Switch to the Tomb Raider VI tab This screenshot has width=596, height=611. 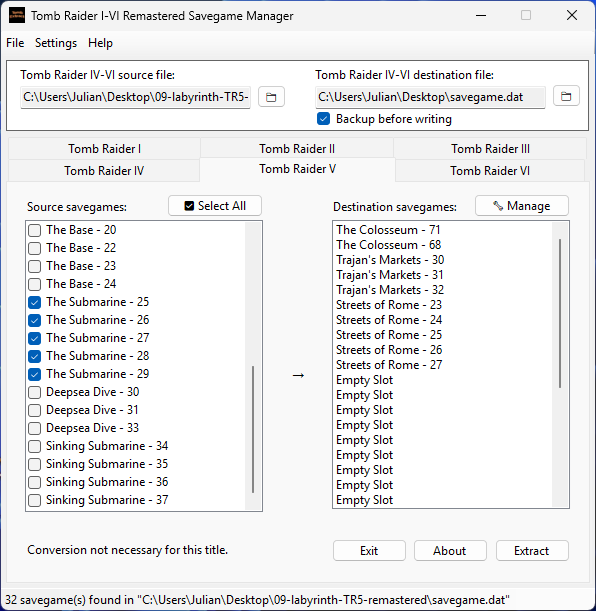[490, 171]
